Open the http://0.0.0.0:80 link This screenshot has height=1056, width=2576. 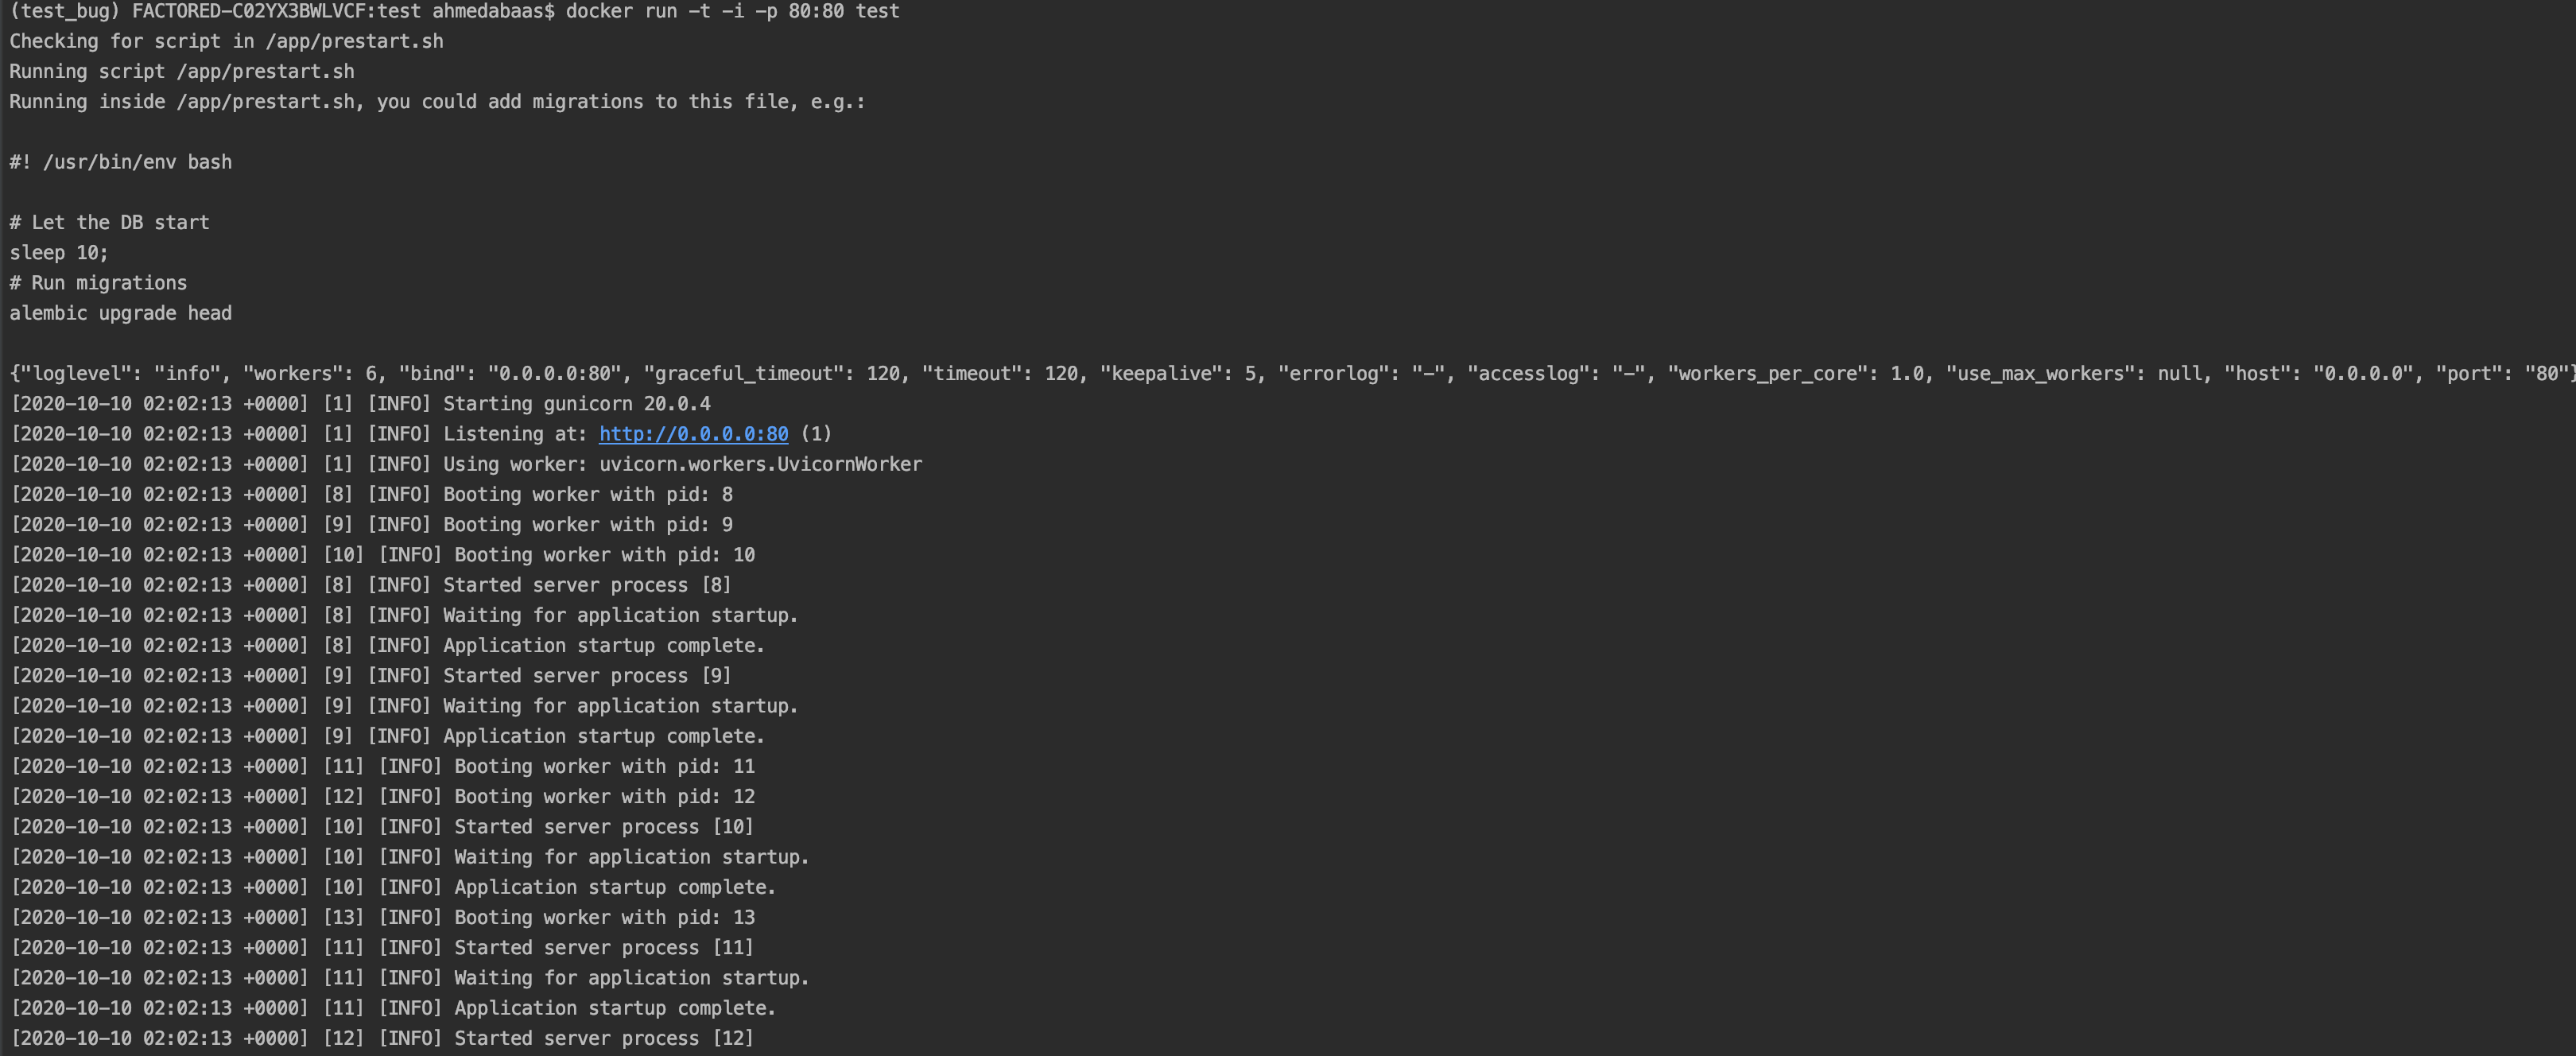point(694,433)
